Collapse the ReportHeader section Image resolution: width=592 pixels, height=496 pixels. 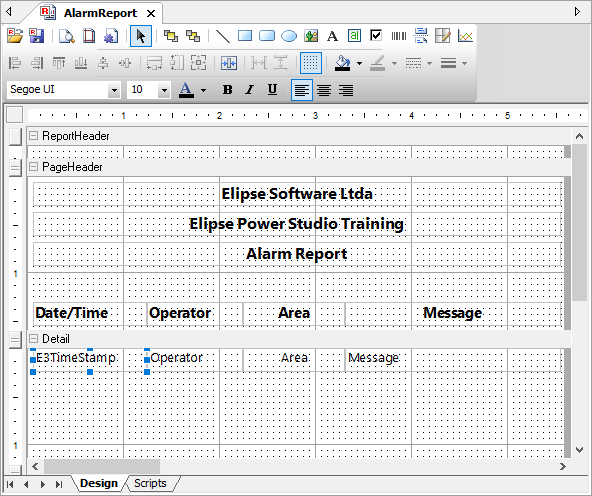coord(34,136)
